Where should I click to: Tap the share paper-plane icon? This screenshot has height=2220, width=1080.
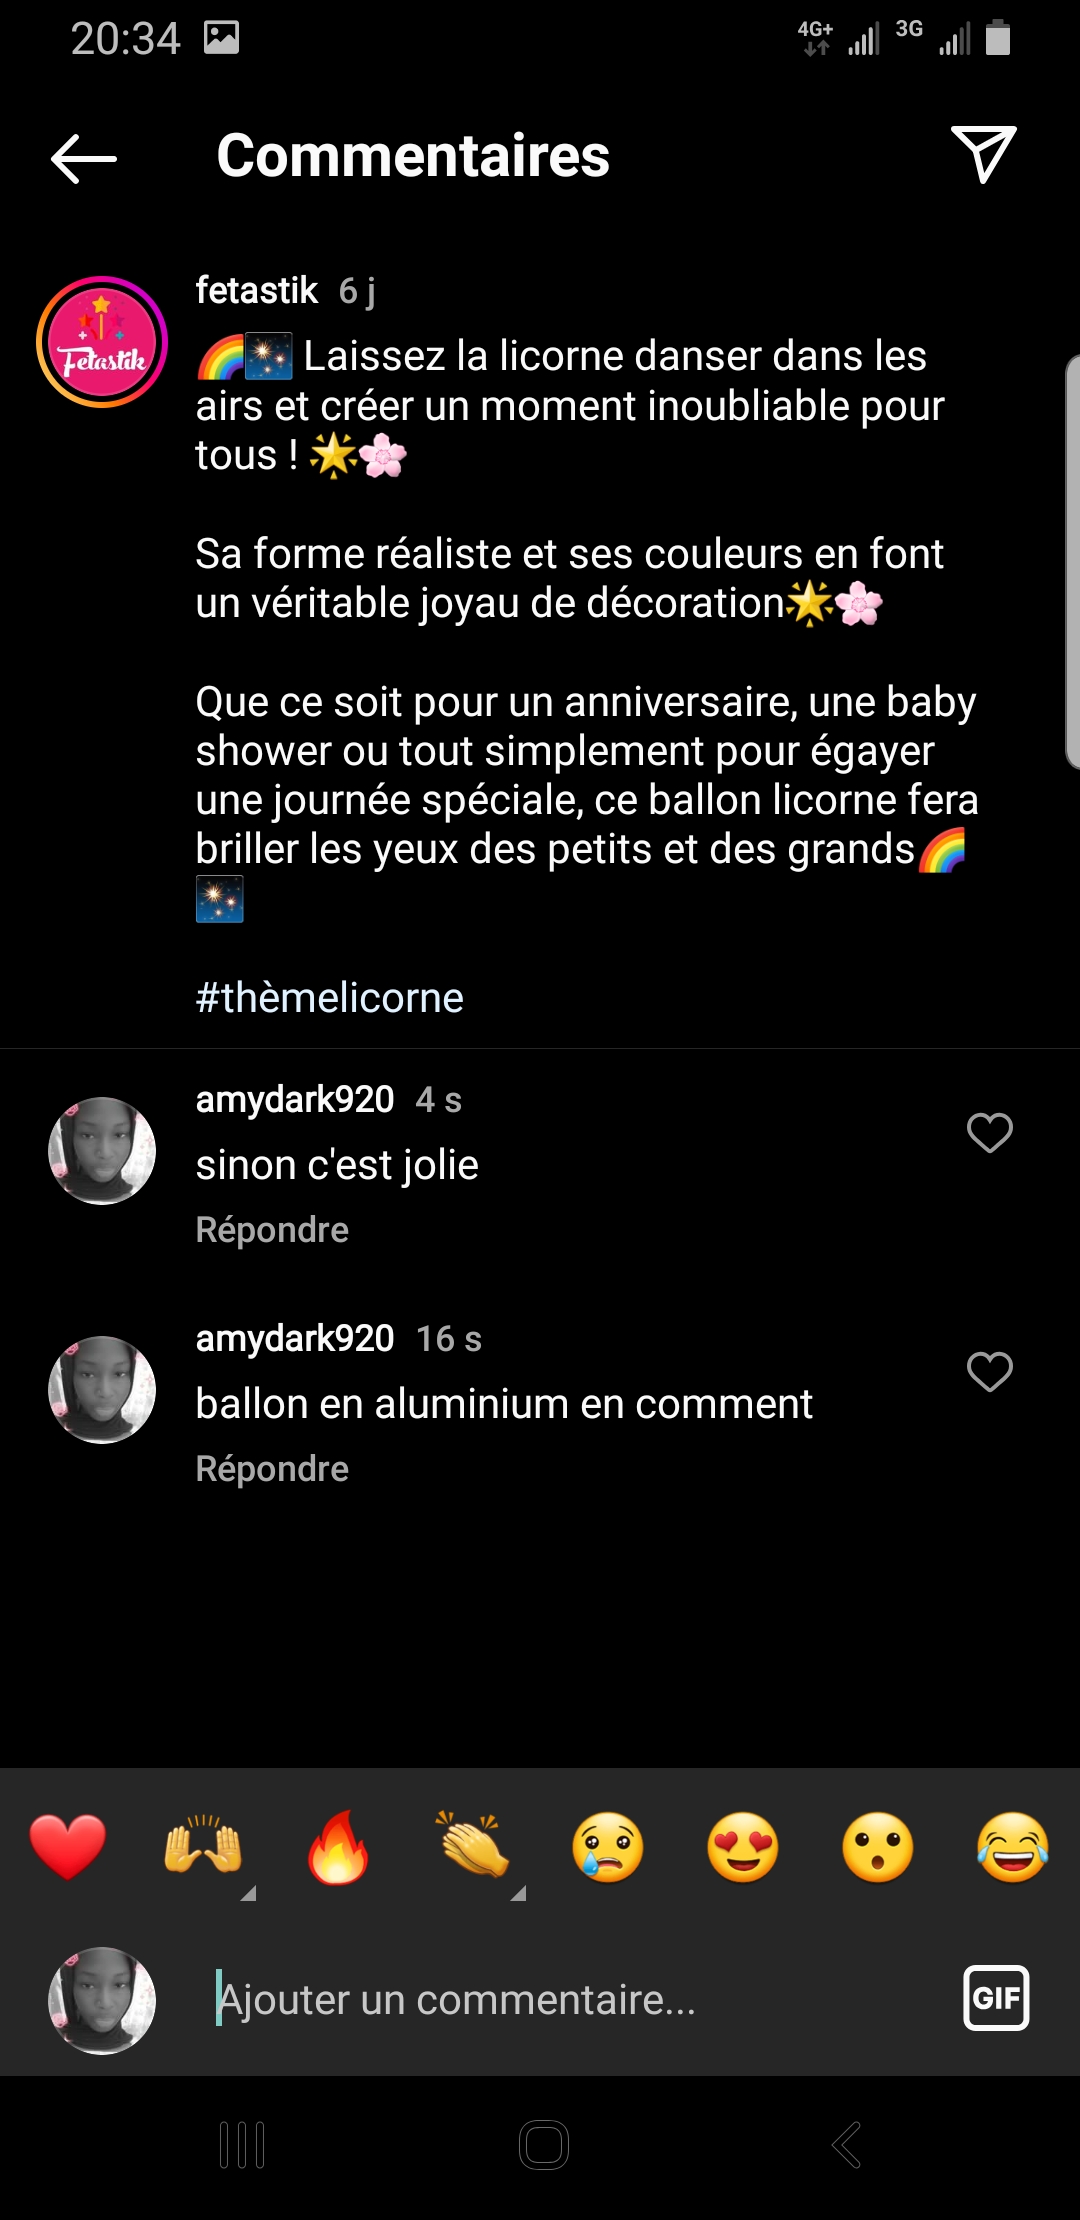(983, 154)
